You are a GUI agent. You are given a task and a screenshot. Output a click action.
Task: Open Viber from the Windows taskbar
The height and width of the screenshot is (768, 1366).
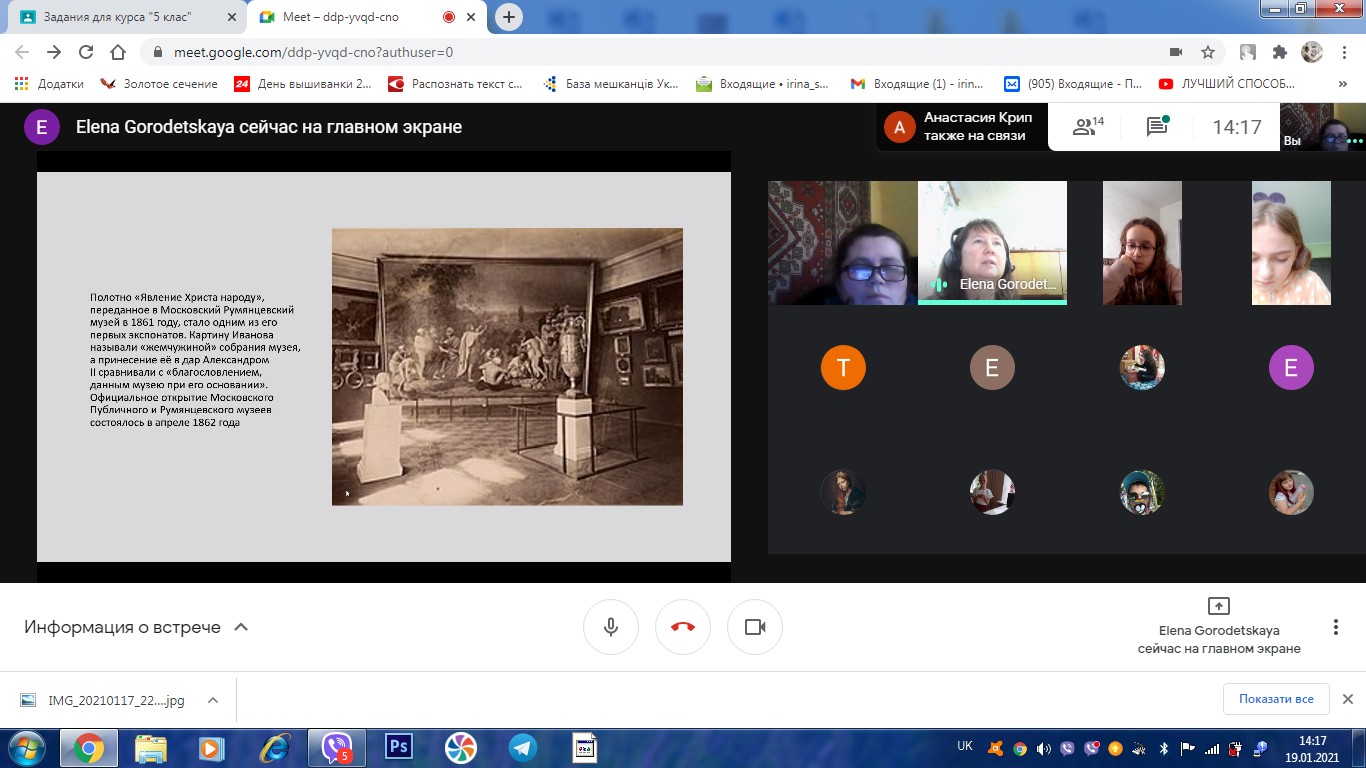[336, 747]
